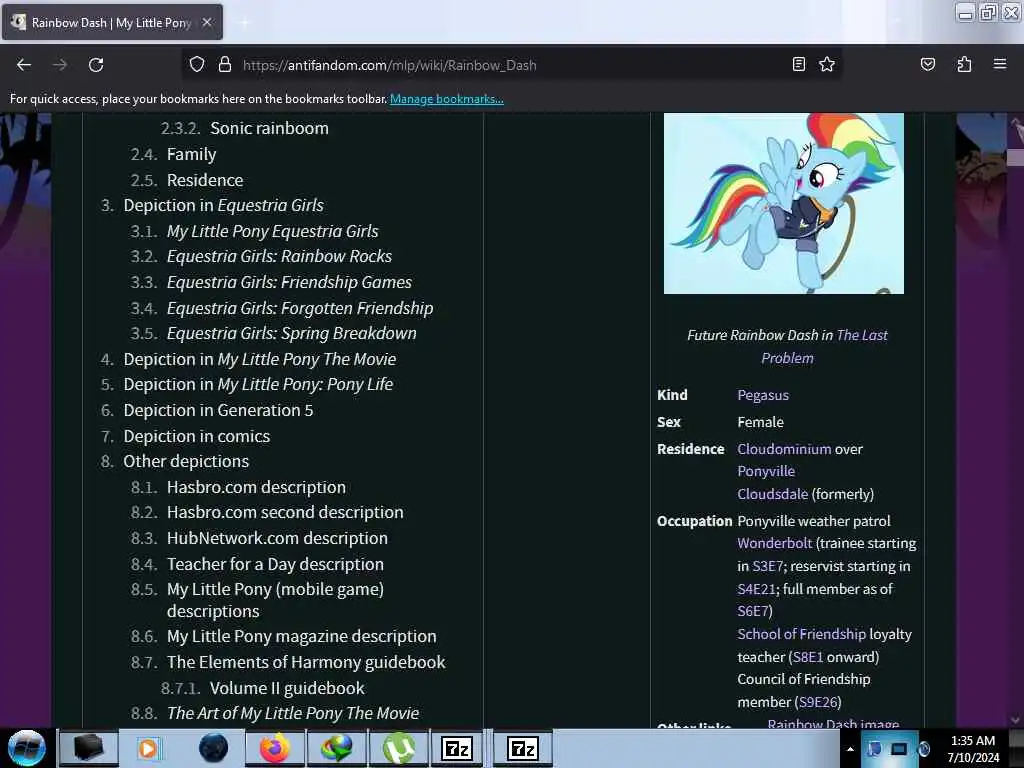Toggle reader view icon in address bar
1024x768 pixels.
click(799, 64)
